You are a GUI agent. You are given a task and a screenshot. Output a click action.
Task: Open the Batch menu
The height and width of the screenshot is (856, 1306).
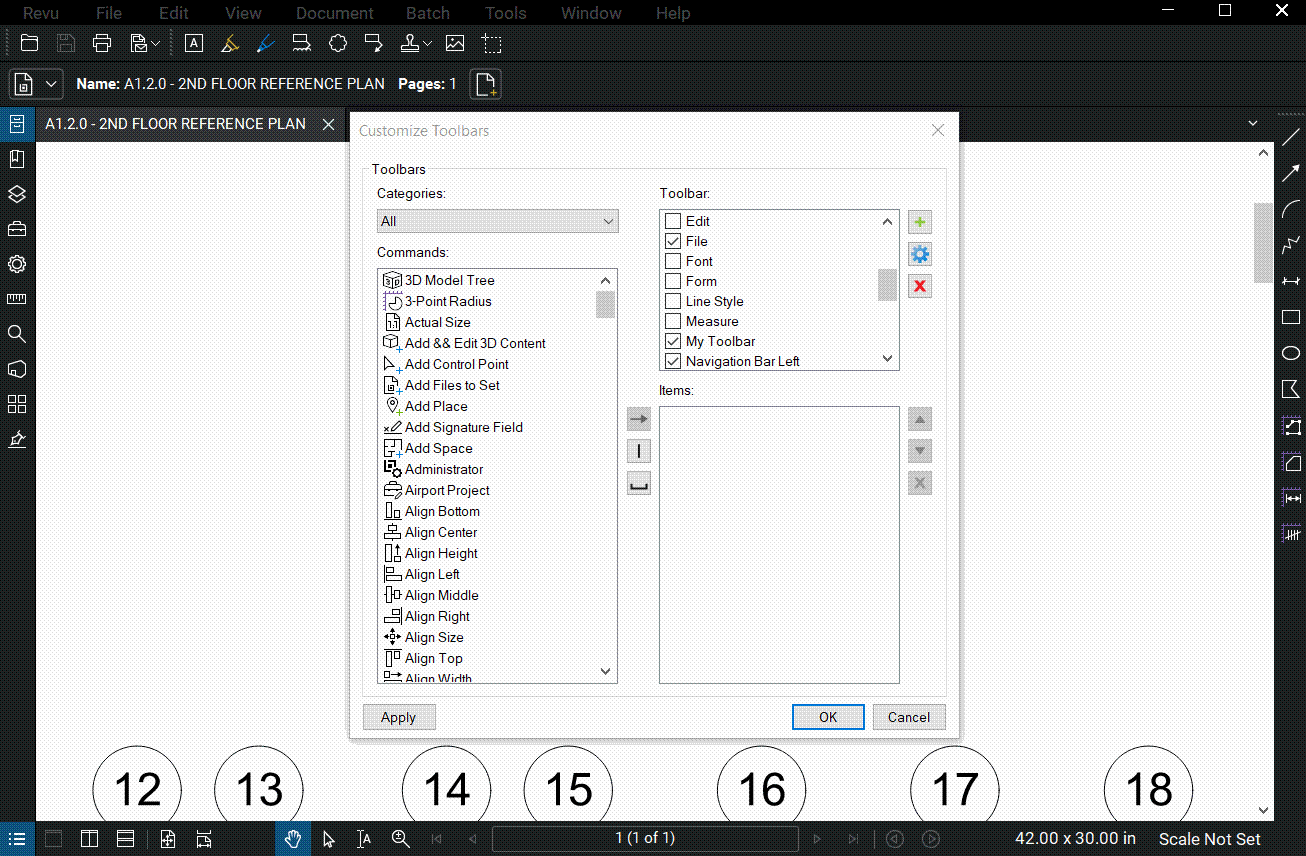tap(427, 13)
